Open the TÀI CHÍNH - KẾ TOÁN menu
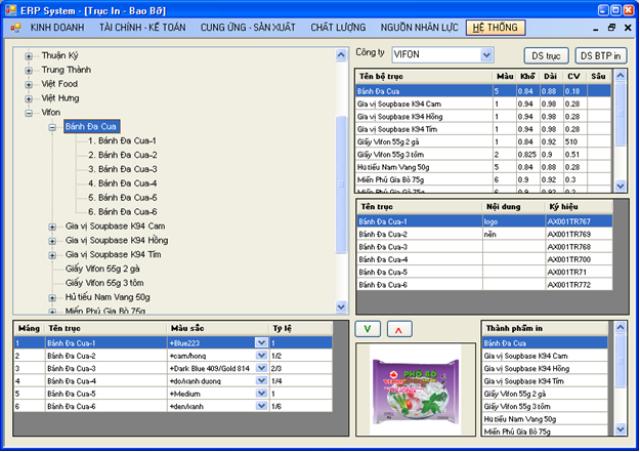The height and width of the screenshot is (452, 640). pyautogui.click(x=142, y=27)
